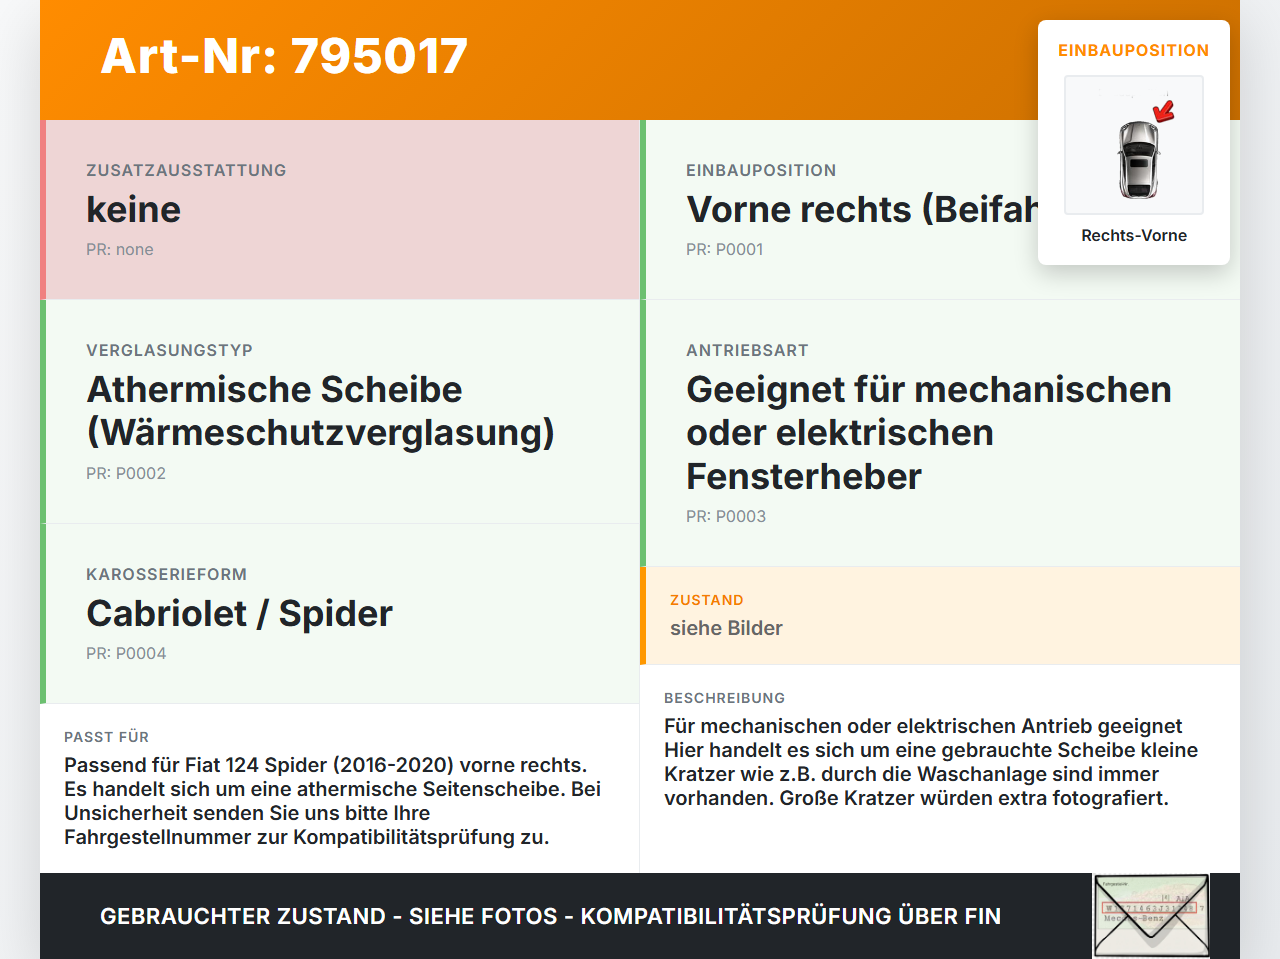
Task: Click the Art-Nr: 795017 heading
Action: 284,56
